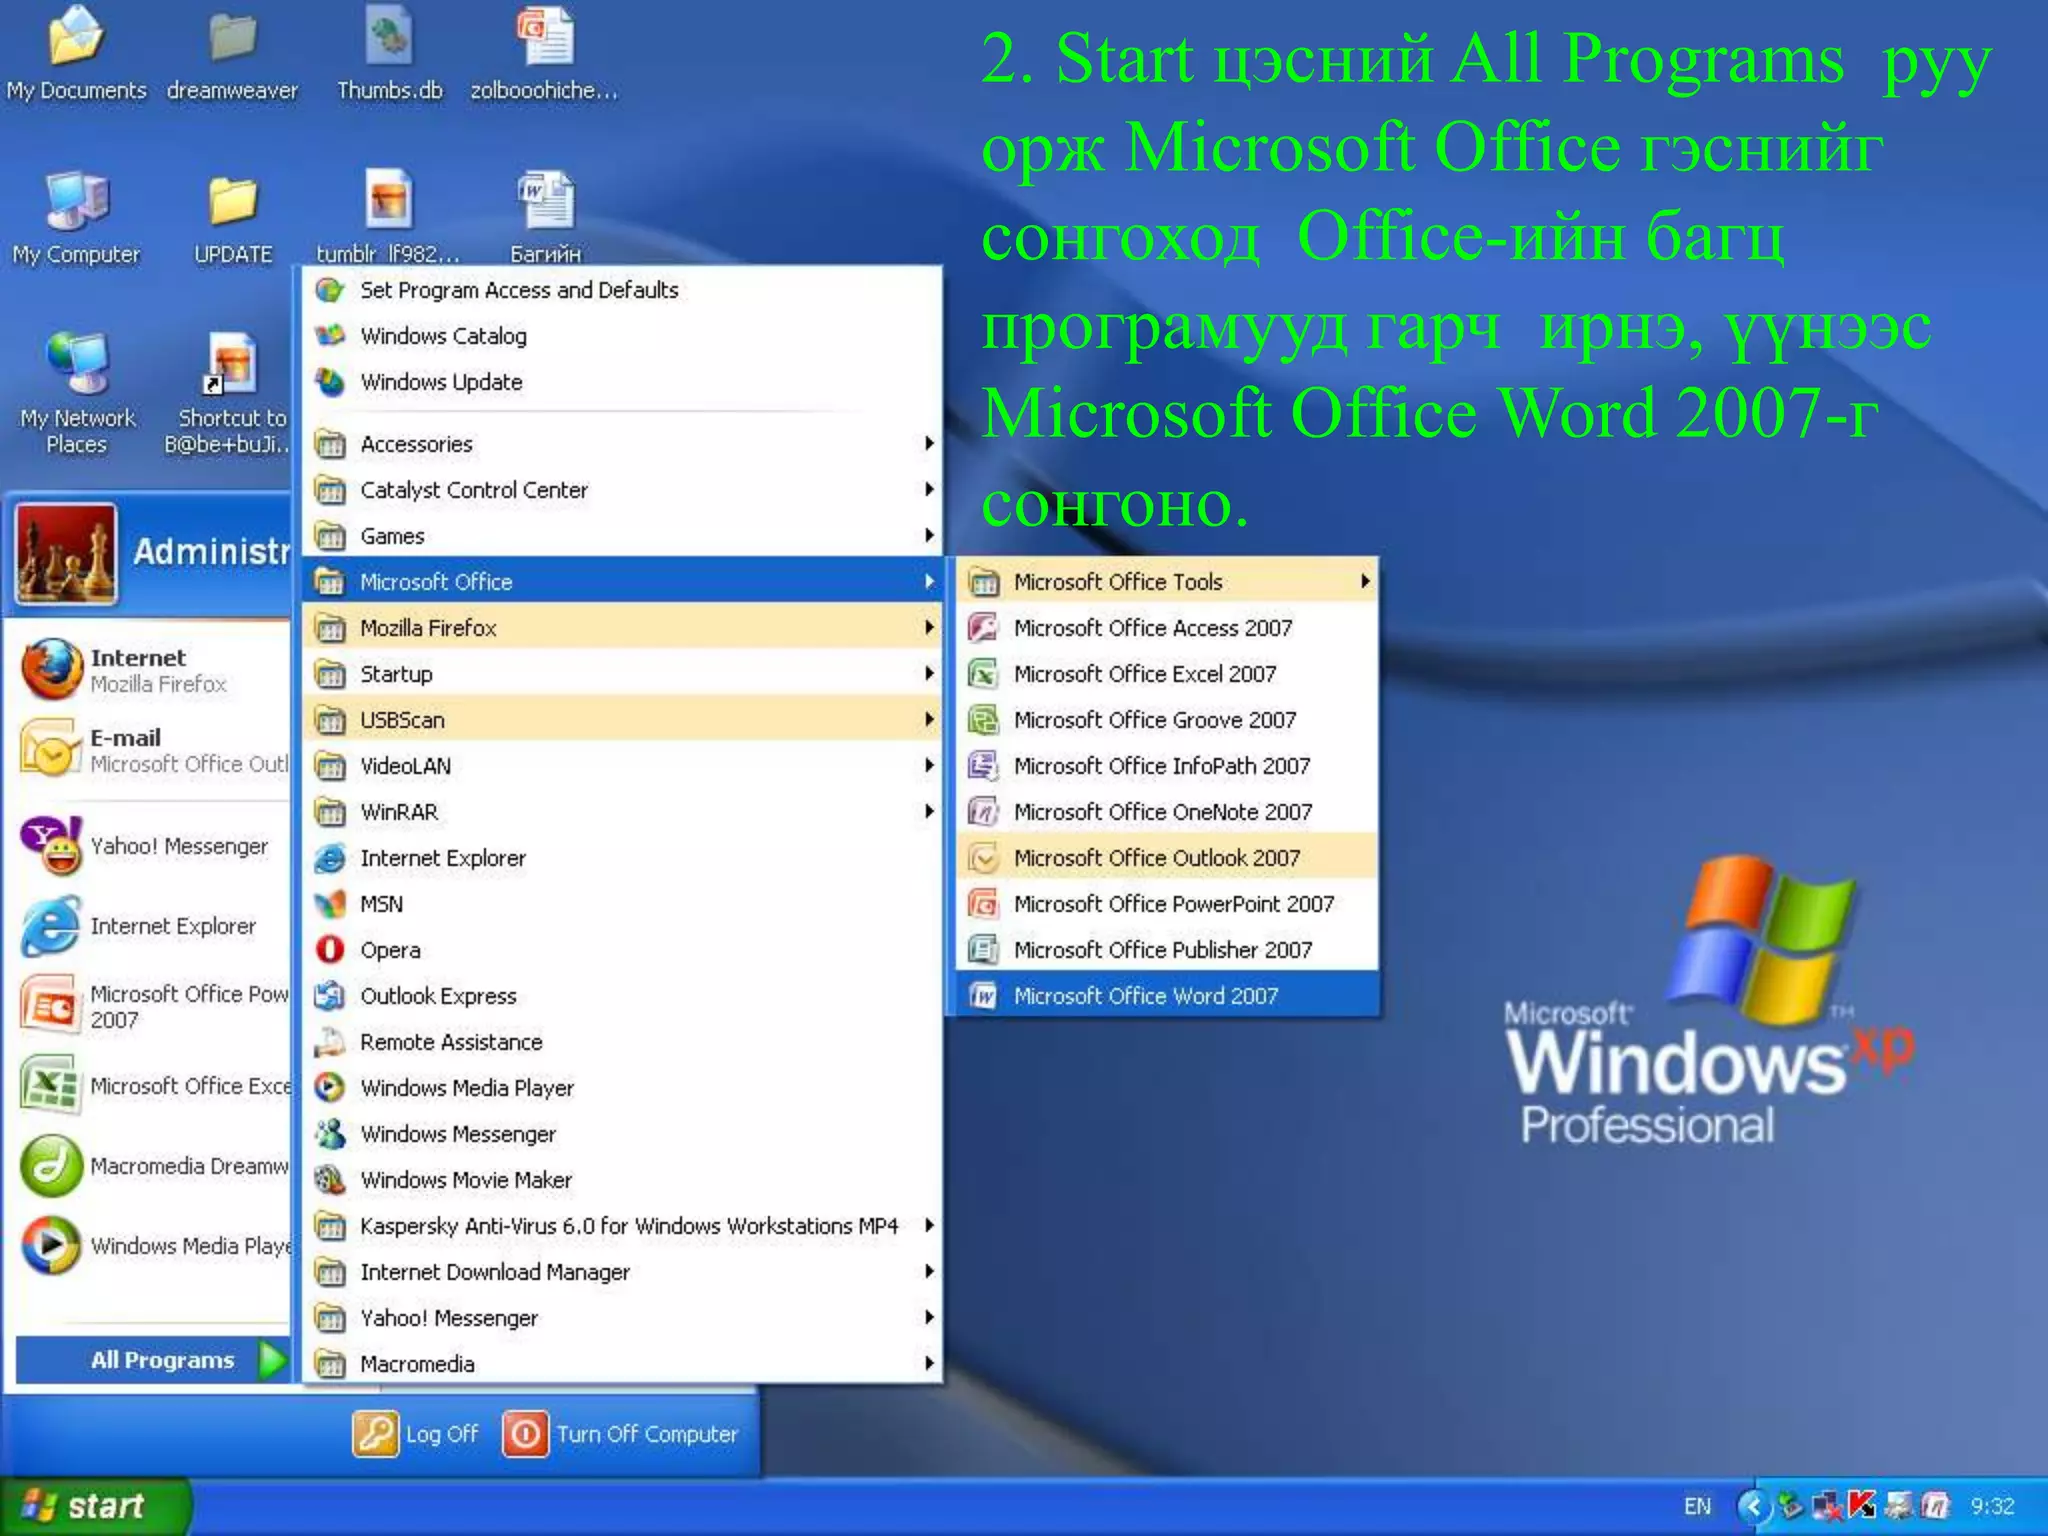
Task: Open pinned E-mail Microsoft Office Outlook
Action: coord(153,751)
